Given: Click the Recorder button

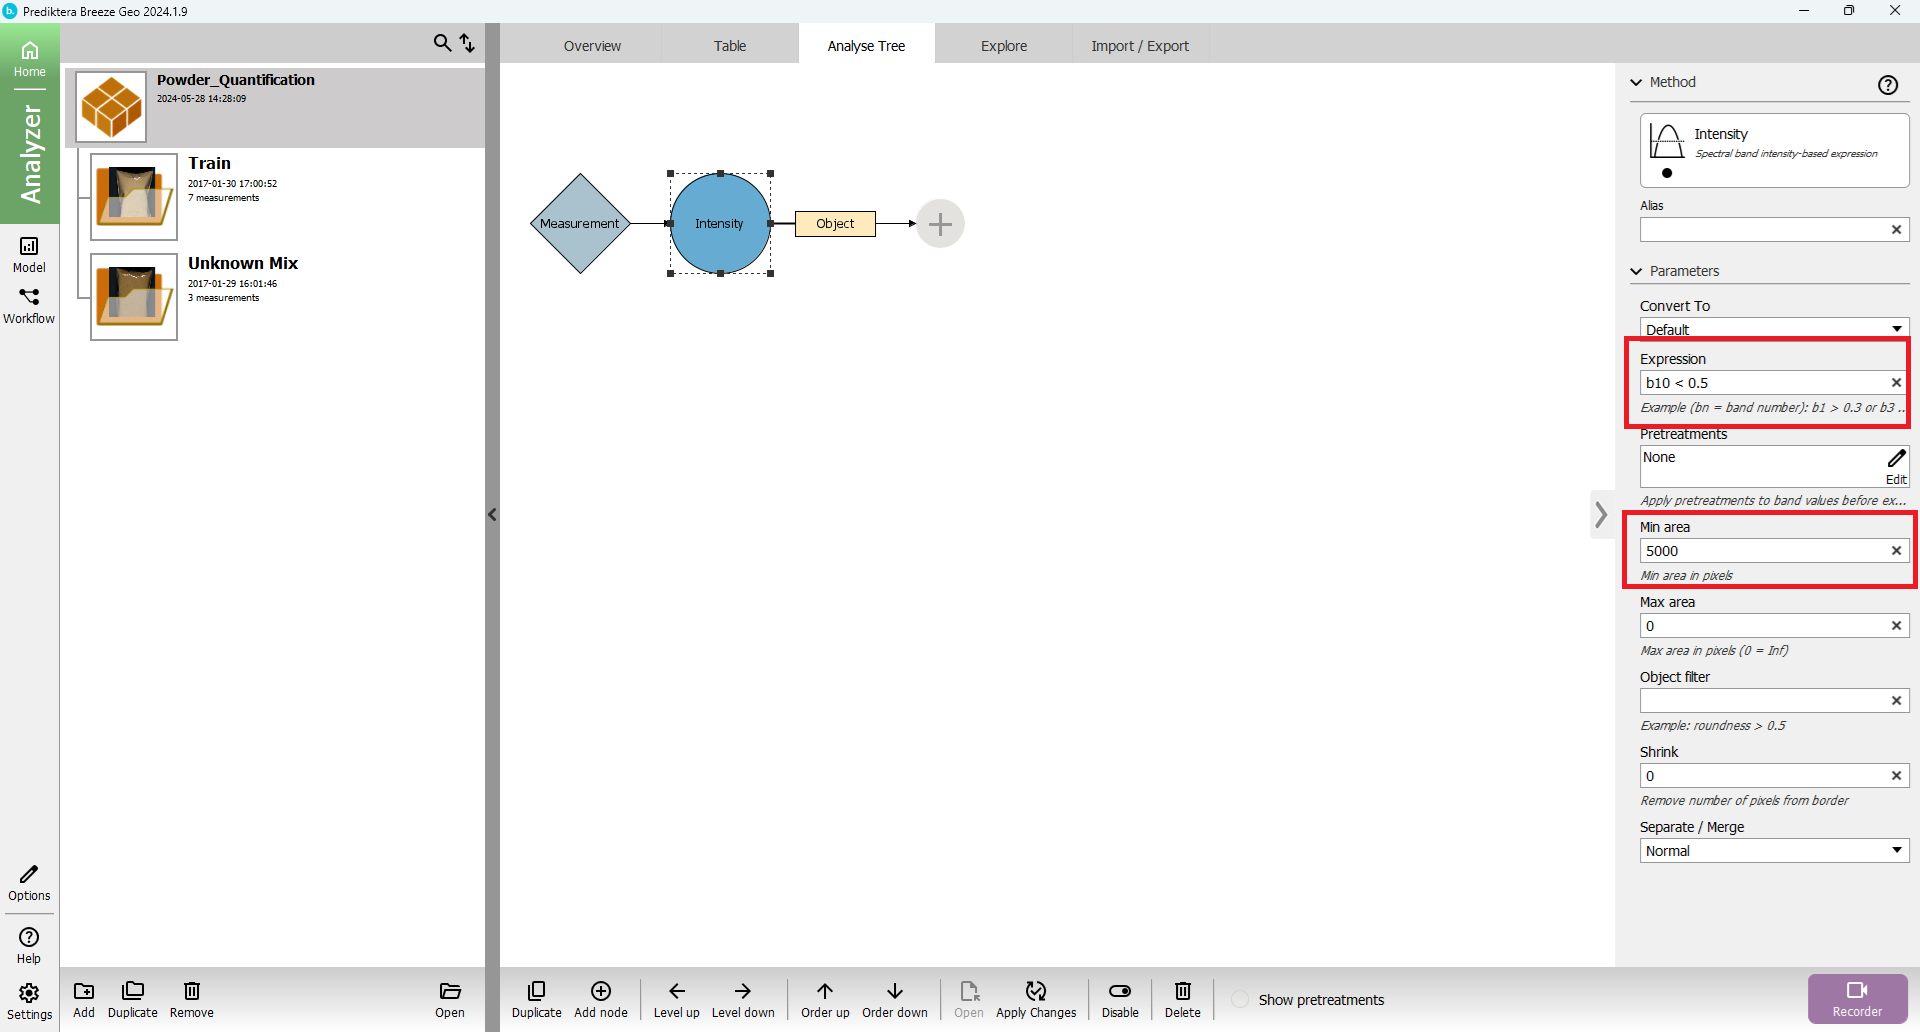Looking at the screenshot, I should point(1857,998).
